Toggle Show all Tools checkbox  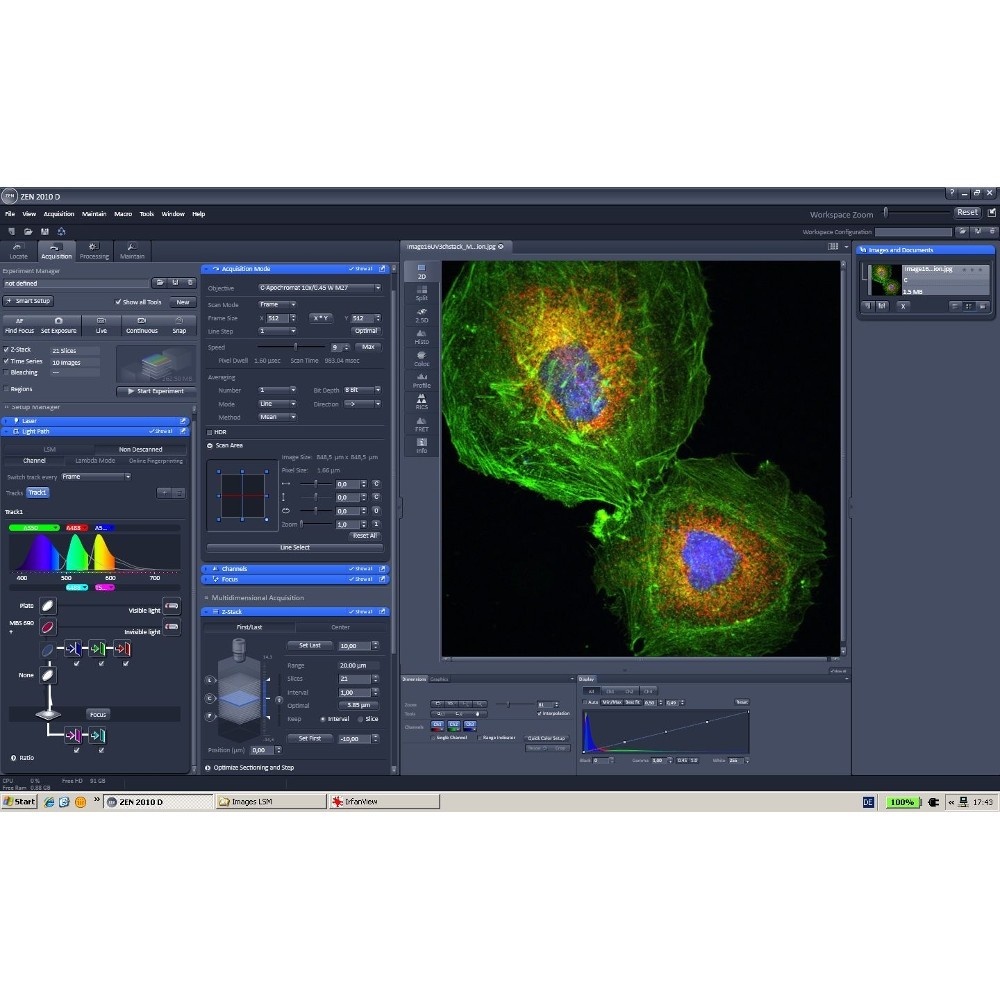click(x=118, y=302)
